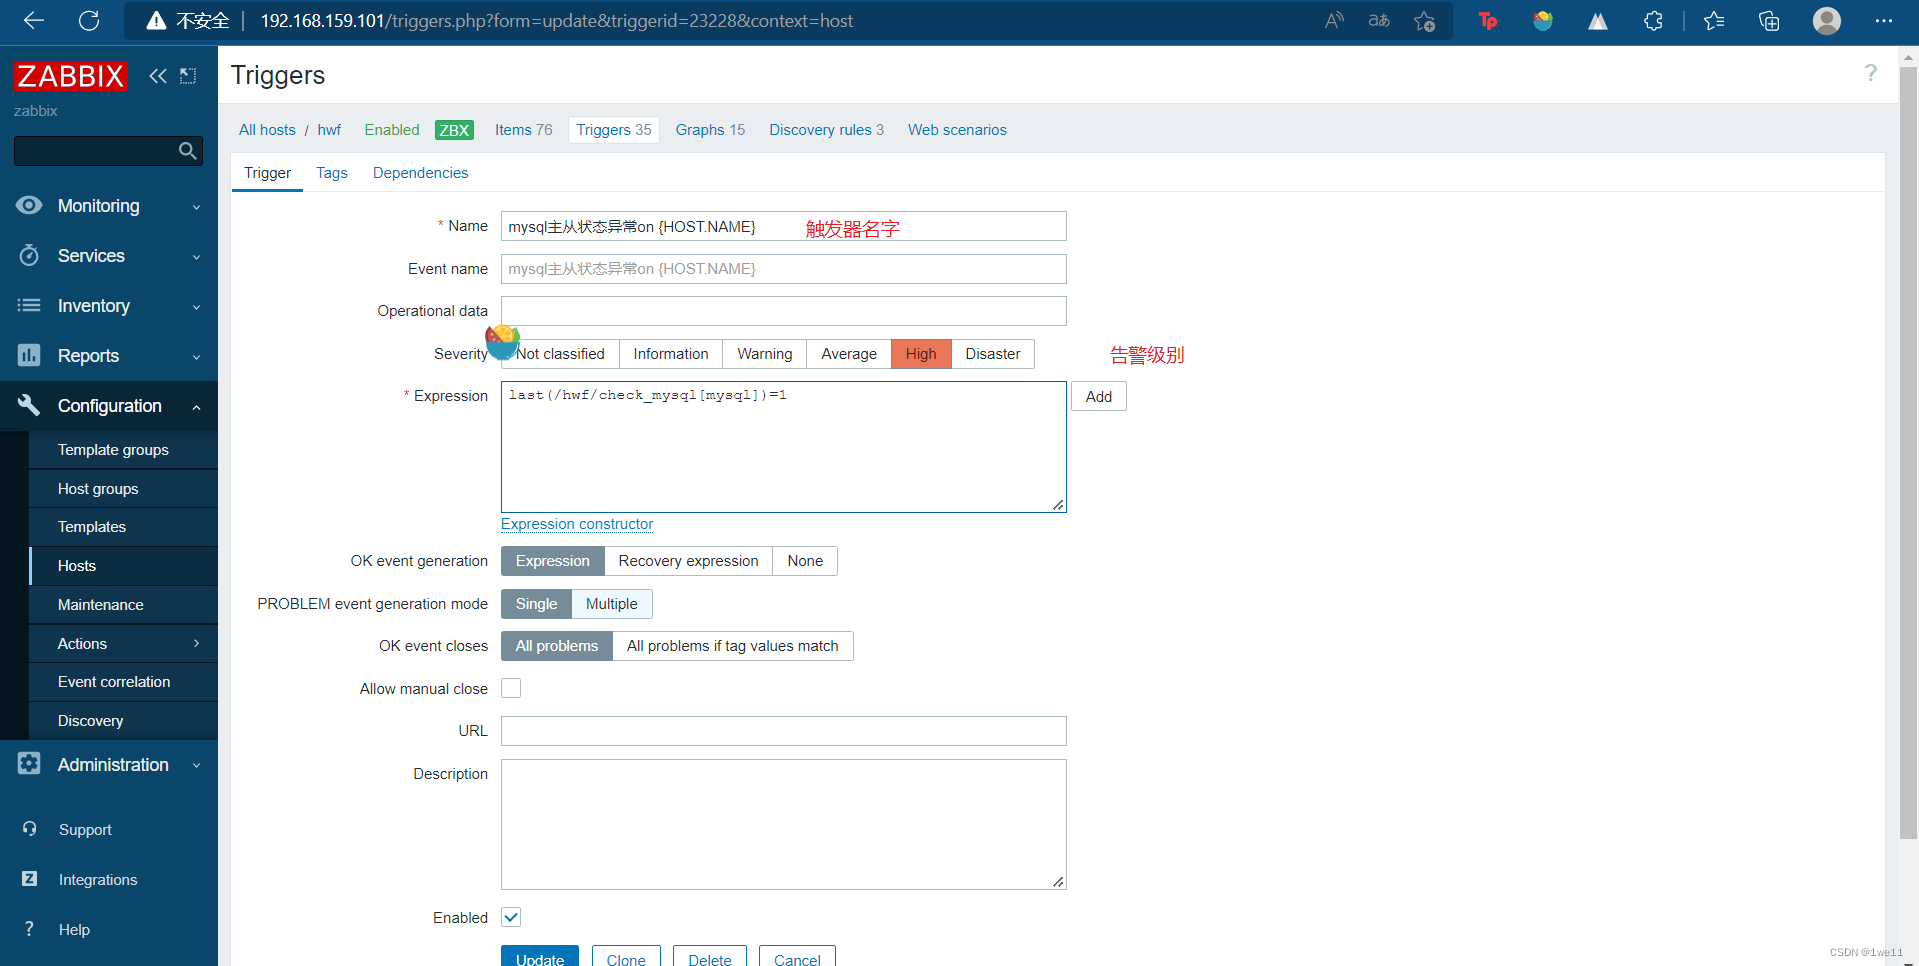Open the Graphs 15 tab
The height and width of the screenshot is (966, 1919).
pyautogui.click(x=710, y=130)
